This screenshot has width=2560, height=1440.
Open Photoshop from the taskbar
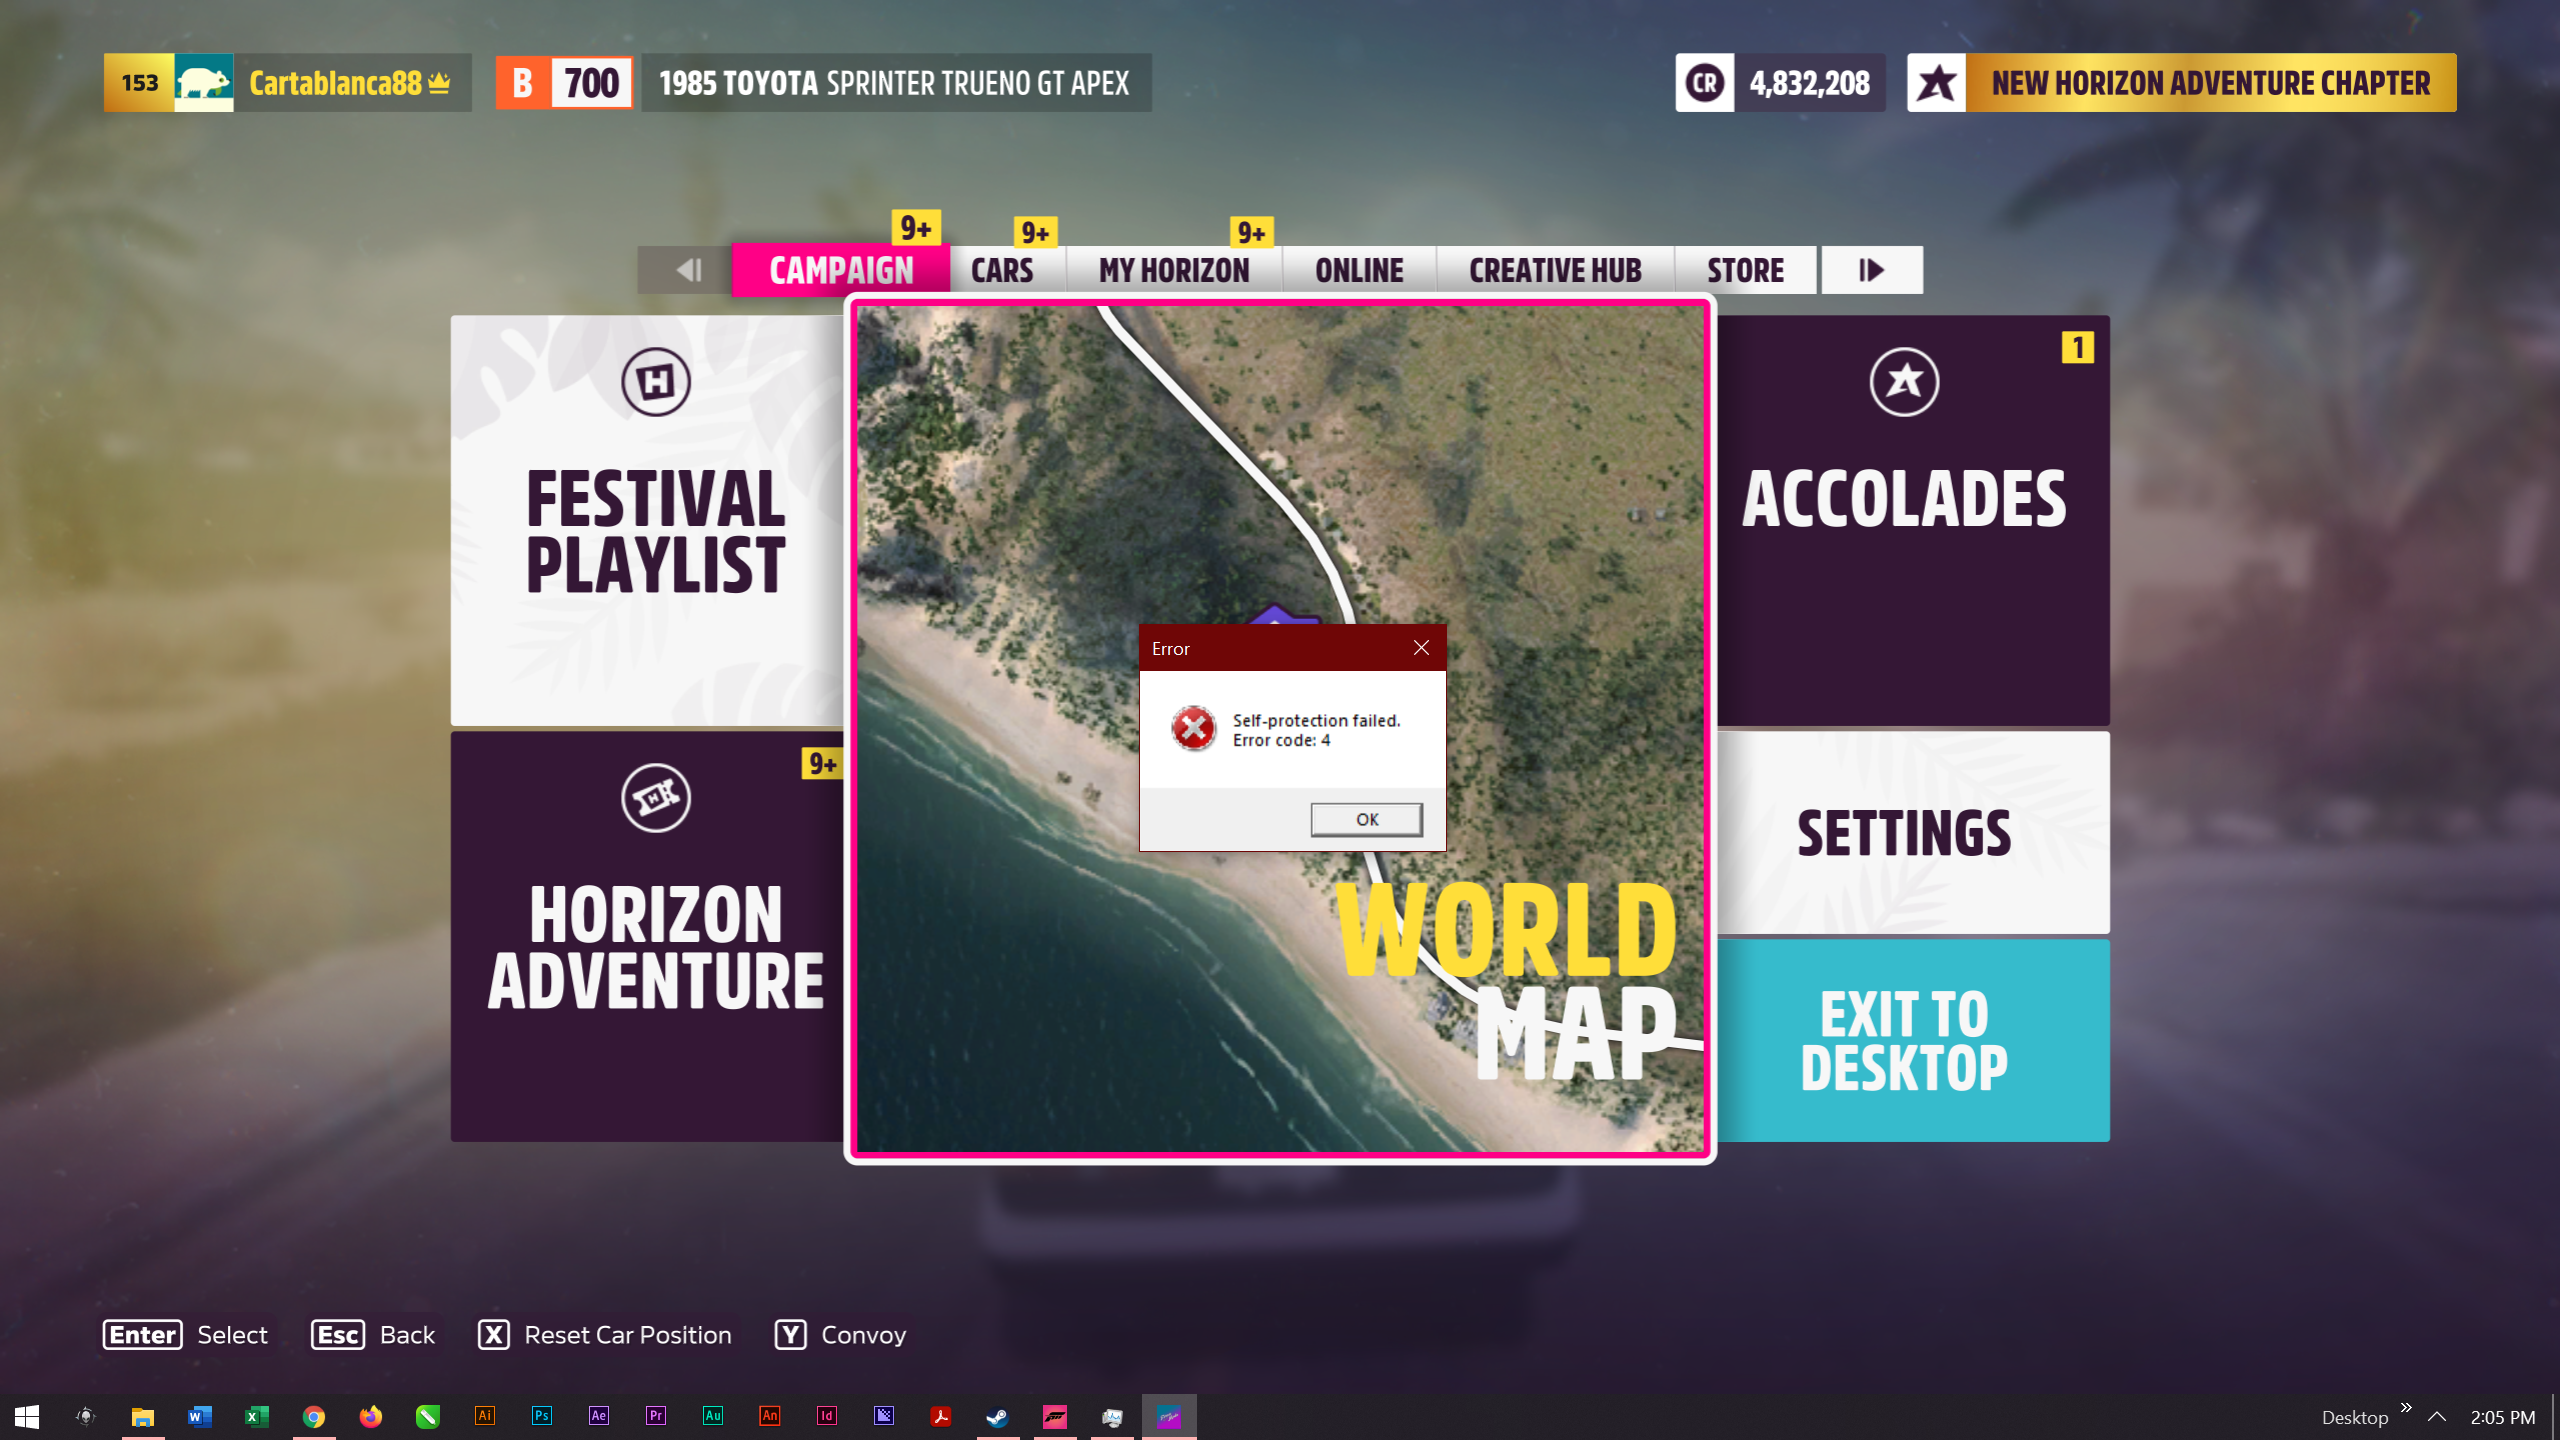pyautogui.click(x=541, y=1416)
